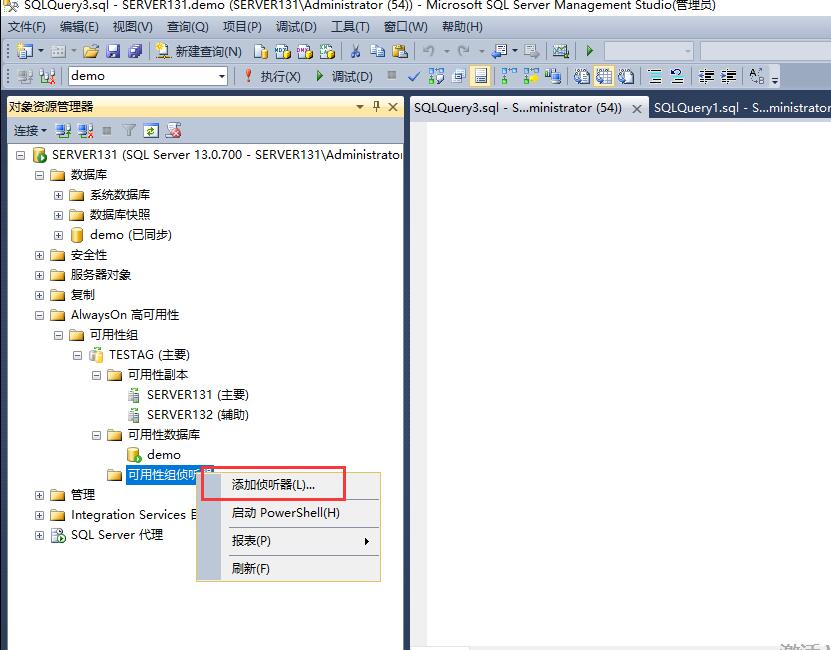
Task: Click the script icon with red X in Object Explorer
Action: pos(173,130)
